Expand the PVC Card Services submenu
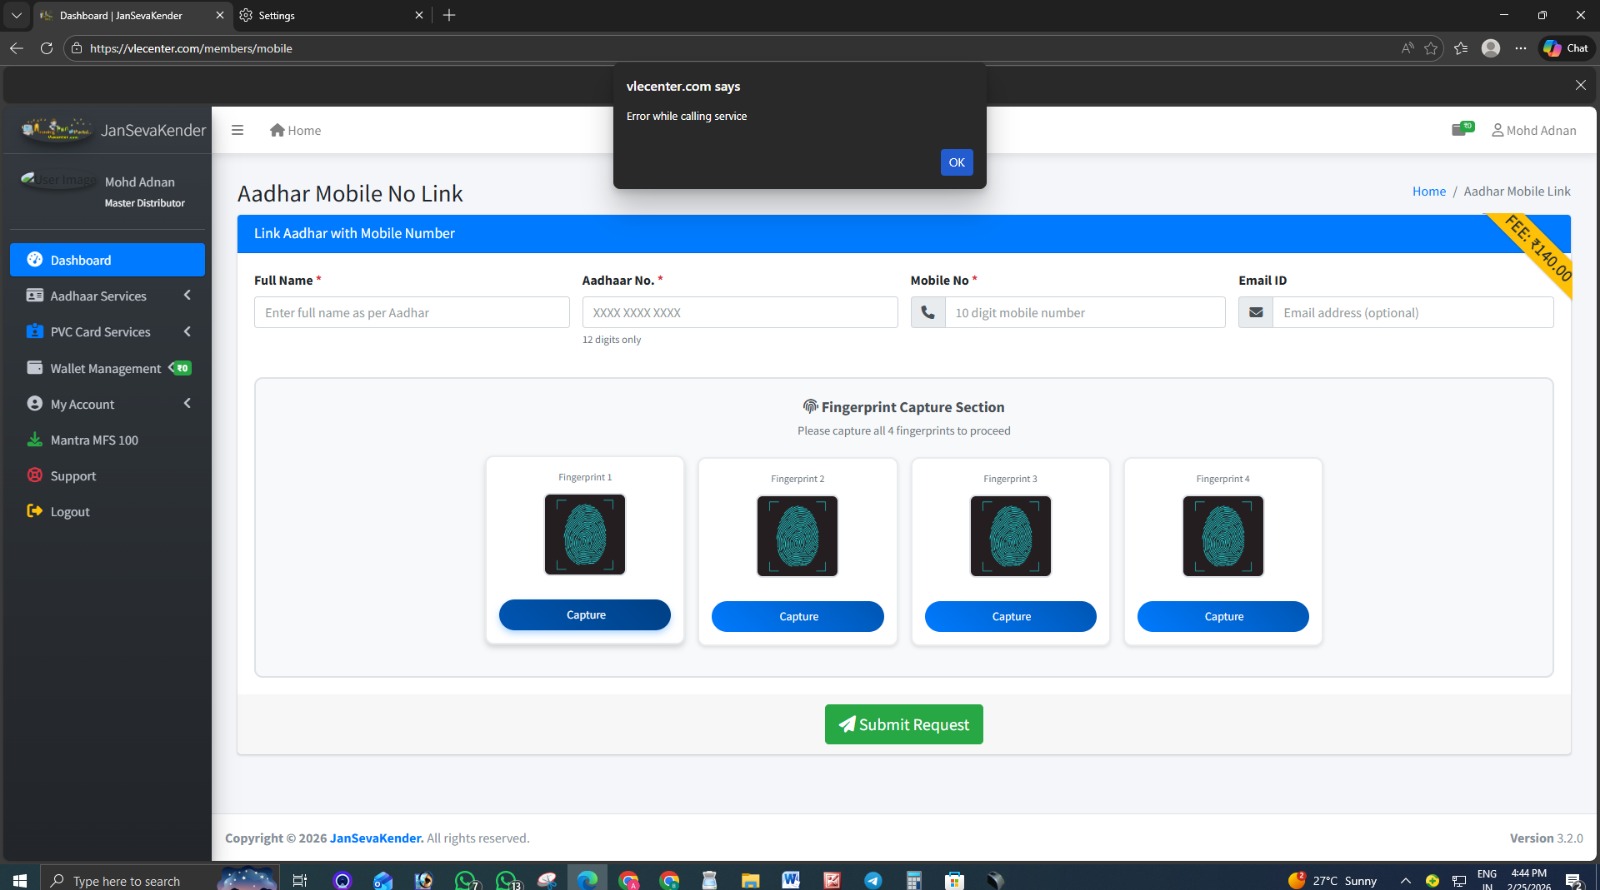The width and height of the screenshot is (1600, 890). point(100,332)
